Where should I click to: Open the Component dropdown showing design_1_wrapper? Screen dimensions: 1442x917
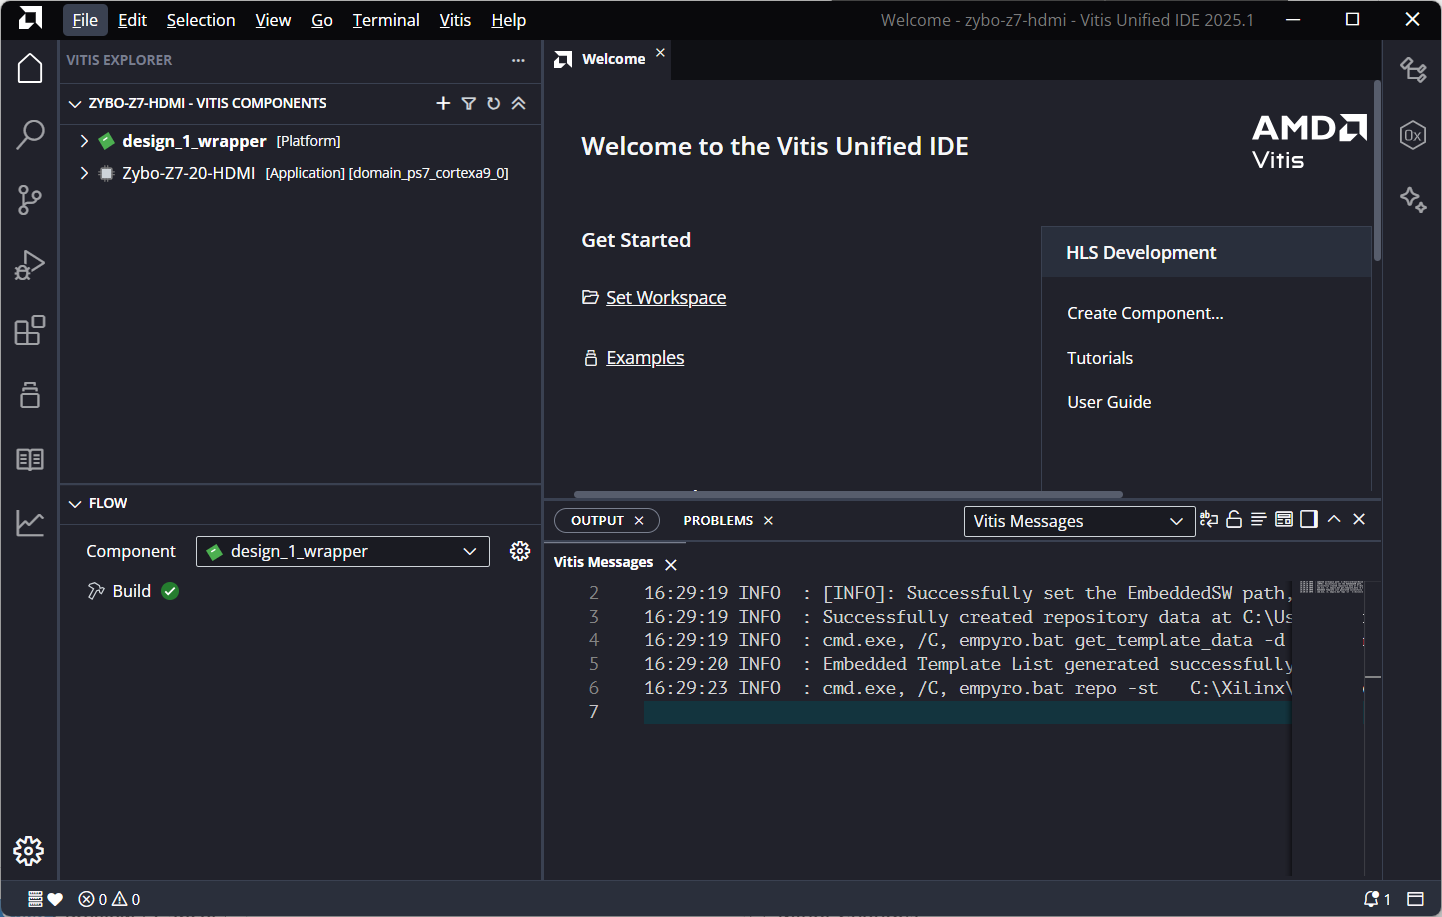[343, 551]
